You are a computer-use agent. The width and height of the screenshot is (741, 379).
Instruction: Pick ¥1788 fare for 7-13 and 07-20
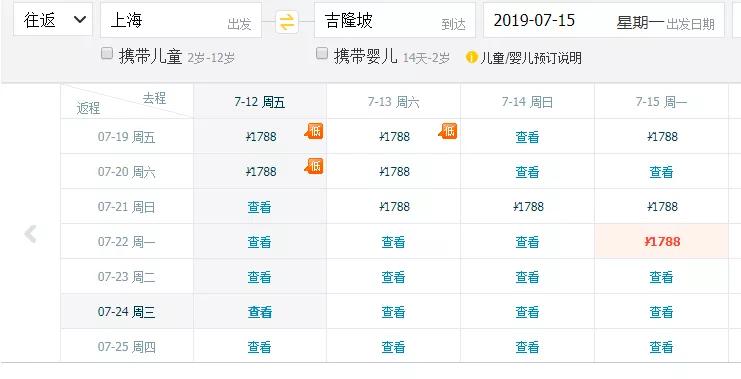tap(395, 172)
